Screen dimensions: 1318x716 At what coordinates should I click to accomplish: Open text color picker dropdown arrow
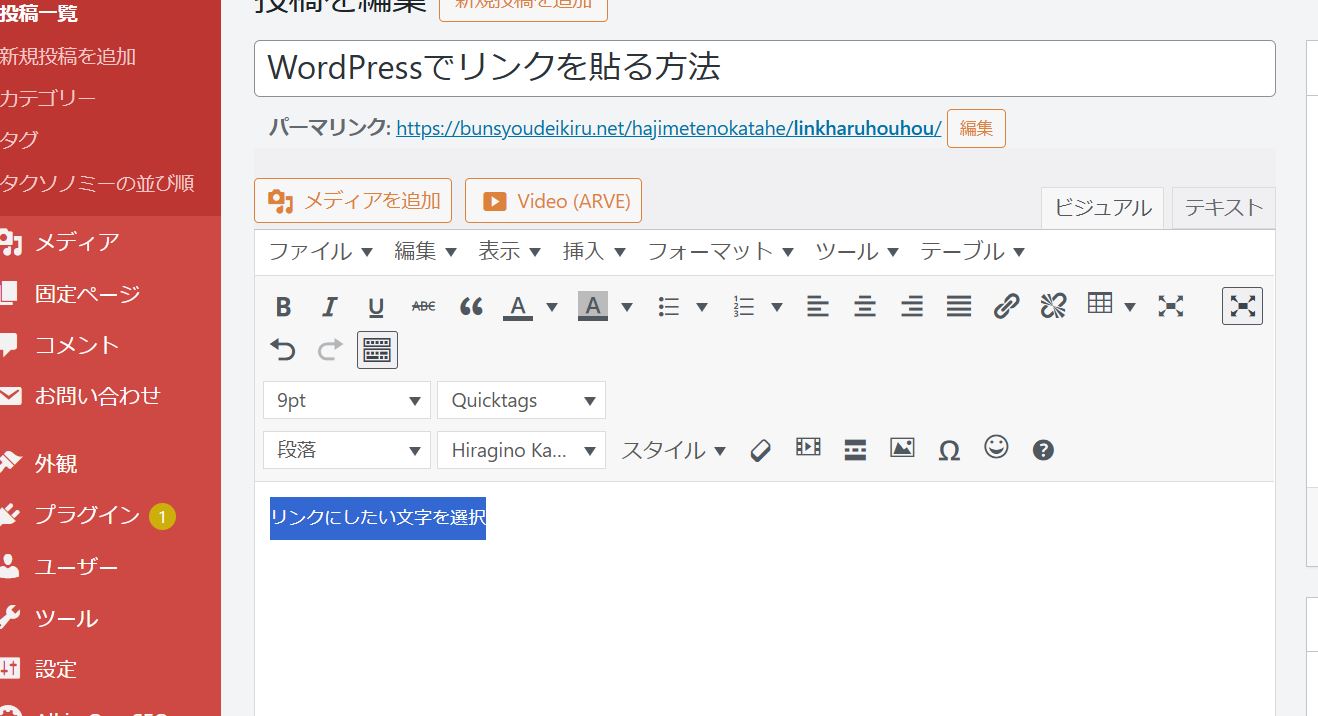(552, 307)
